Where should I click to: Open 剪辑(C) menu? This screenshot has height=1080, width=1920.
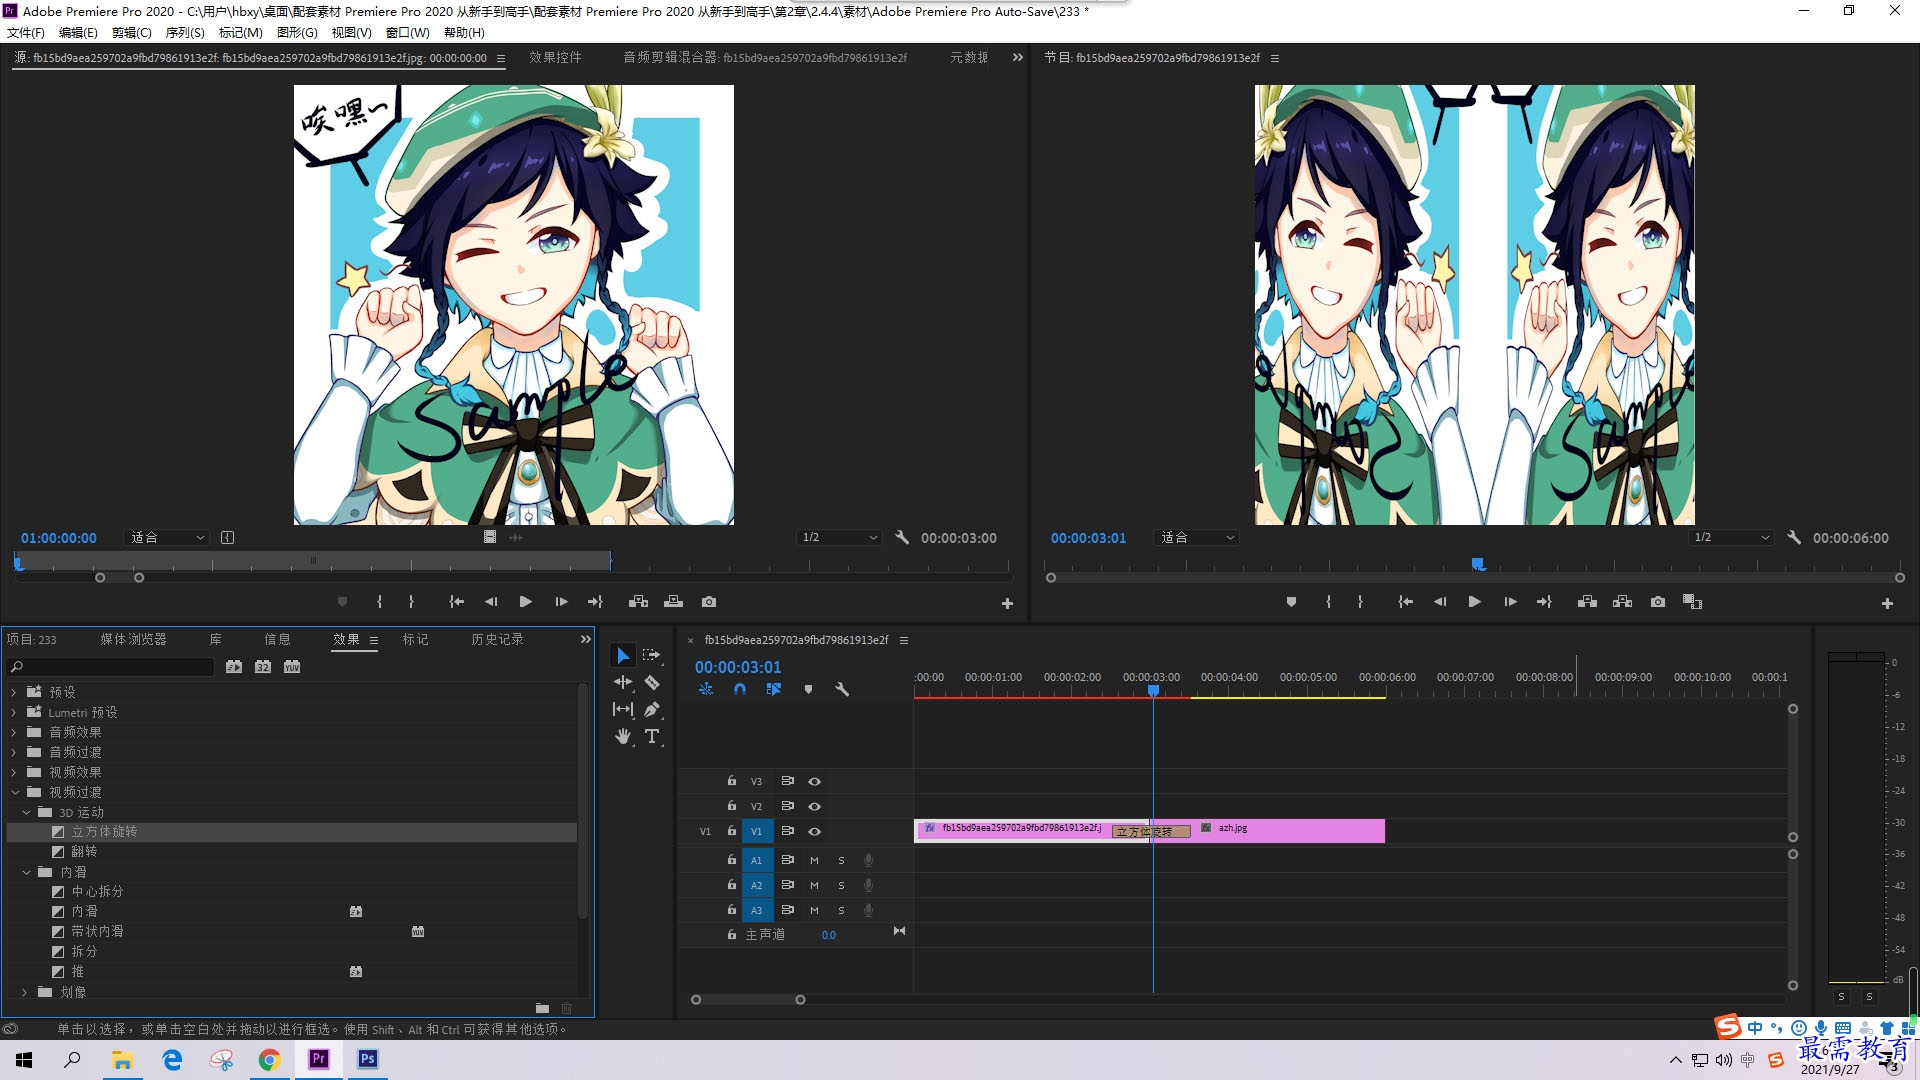131,32
